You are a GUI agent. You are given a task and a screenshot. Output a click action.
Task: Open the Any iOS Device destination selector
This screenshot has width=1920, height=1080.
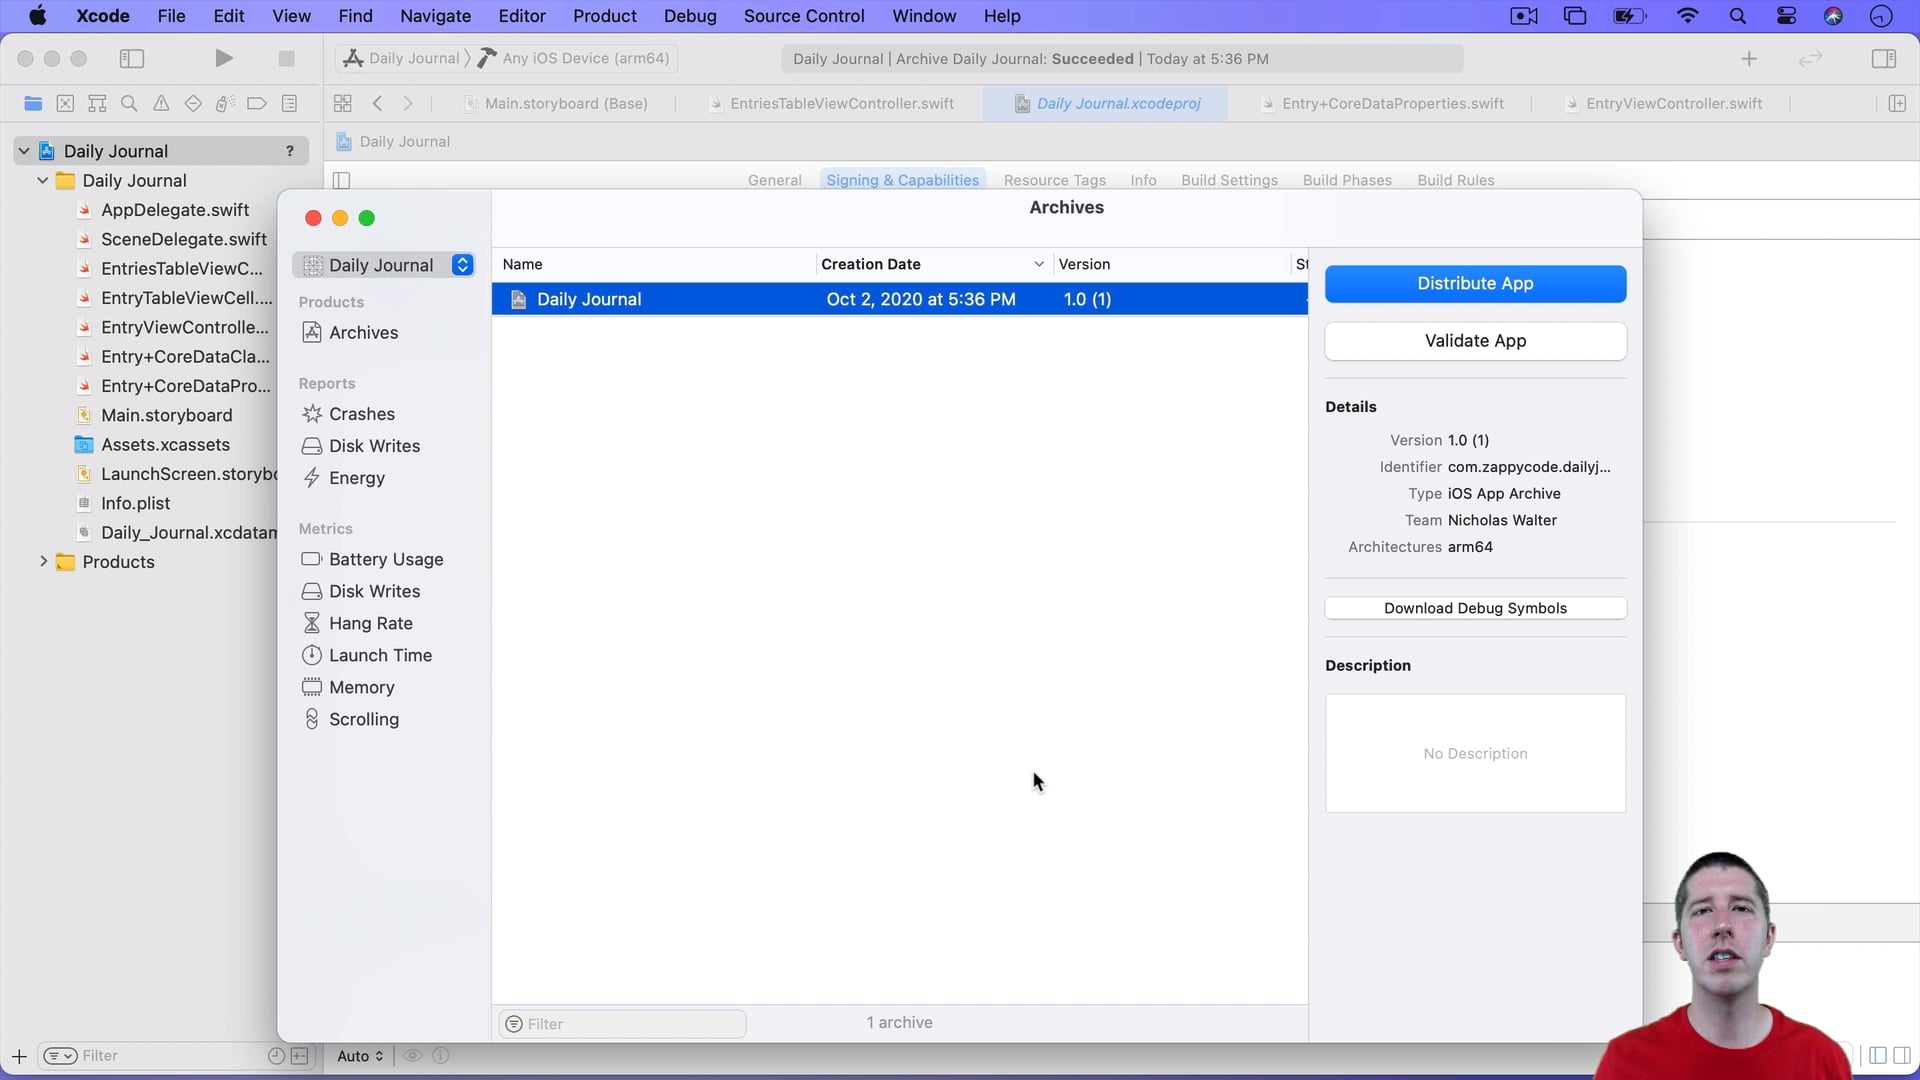click(x=574, y=58)
